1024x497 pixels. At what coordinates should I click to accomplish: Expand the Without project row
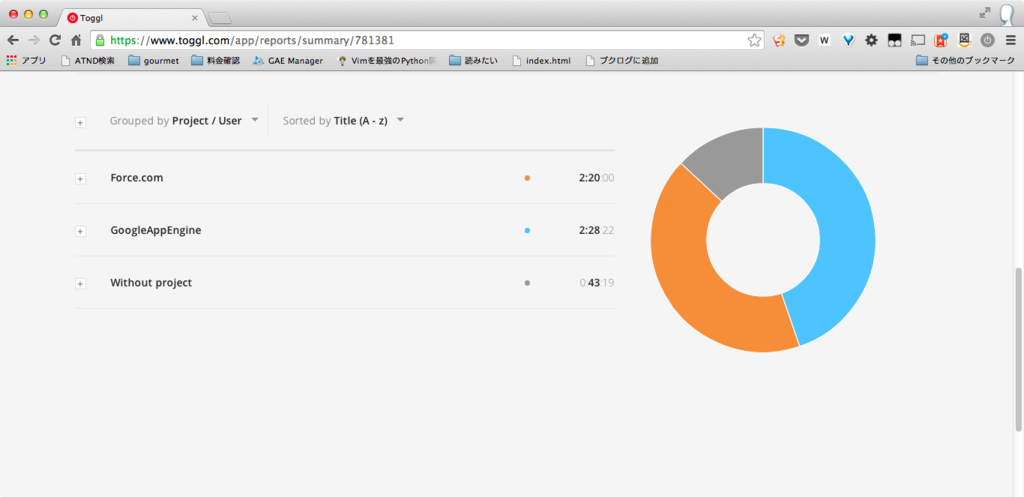click(x=80, y=283)
